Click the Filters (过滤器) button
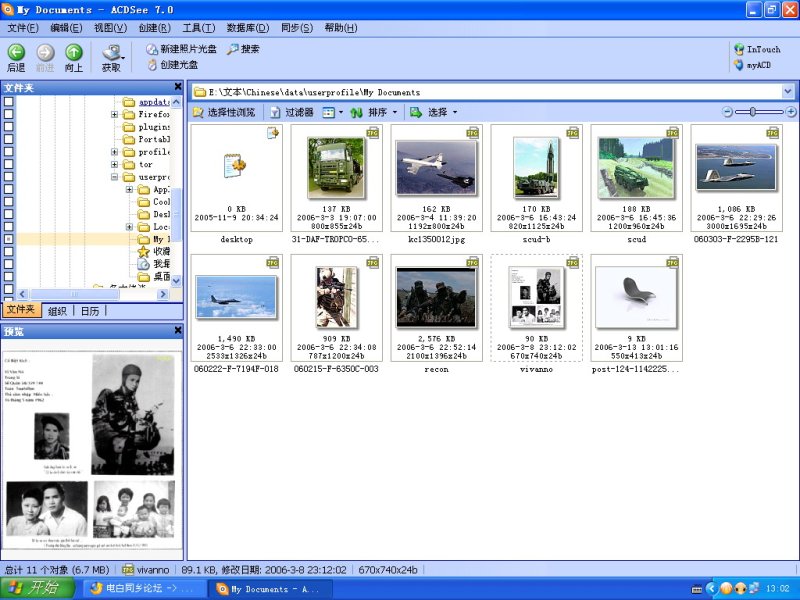 coord(291,113)
